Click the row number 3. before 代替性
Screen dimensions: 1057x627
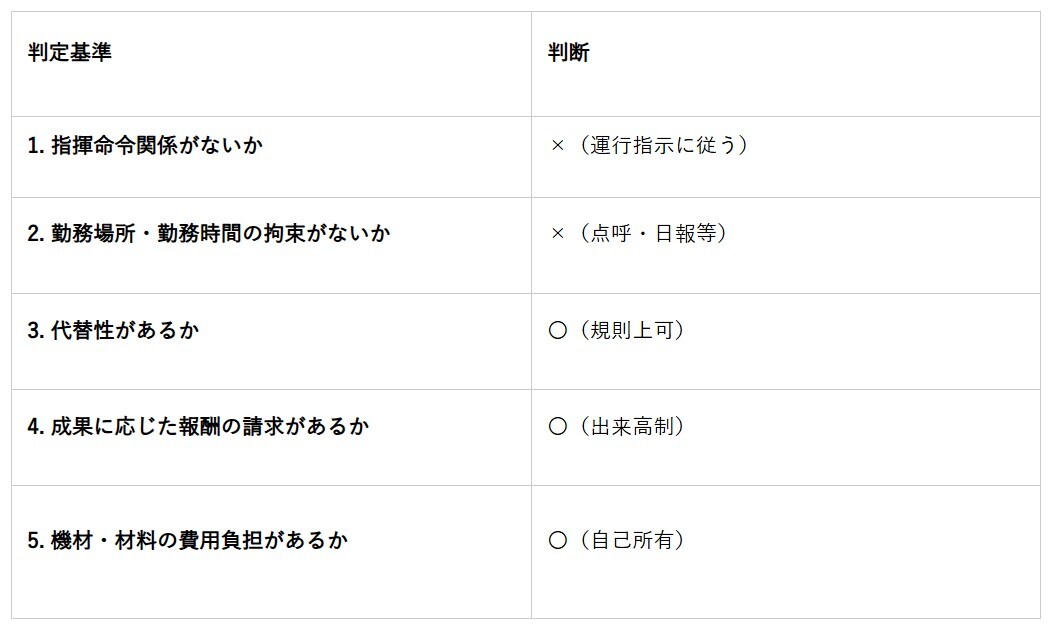point(35,330)
